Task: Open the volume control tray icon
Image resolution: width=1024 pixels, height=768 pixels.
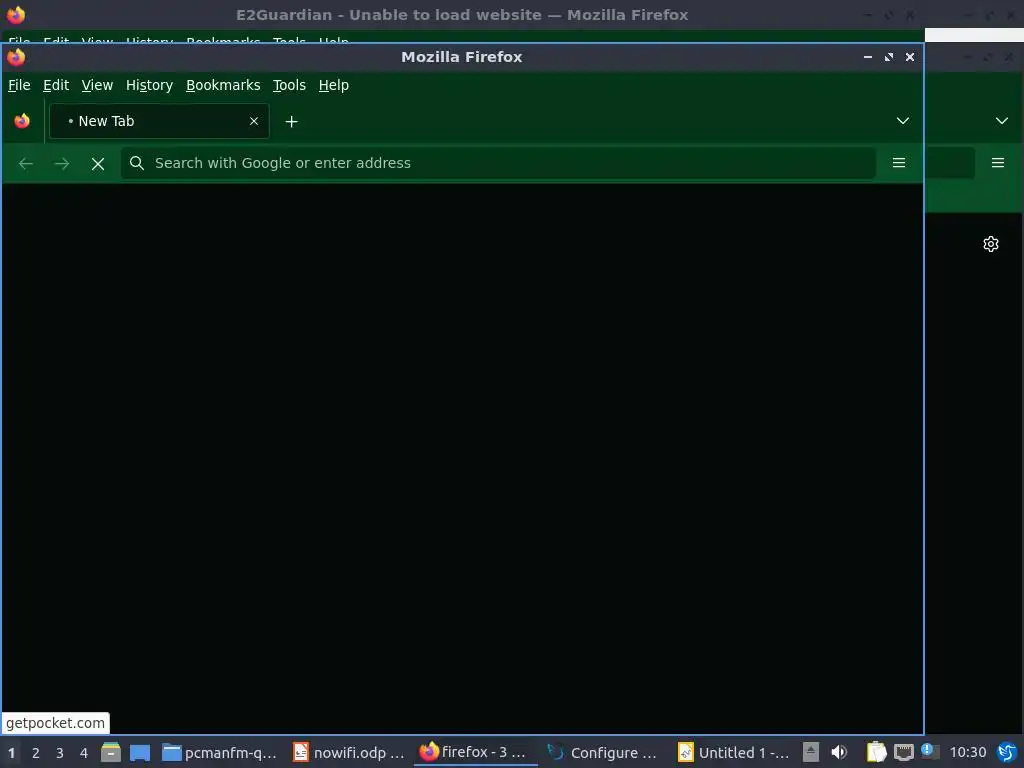Action: (x=839, y=752)
